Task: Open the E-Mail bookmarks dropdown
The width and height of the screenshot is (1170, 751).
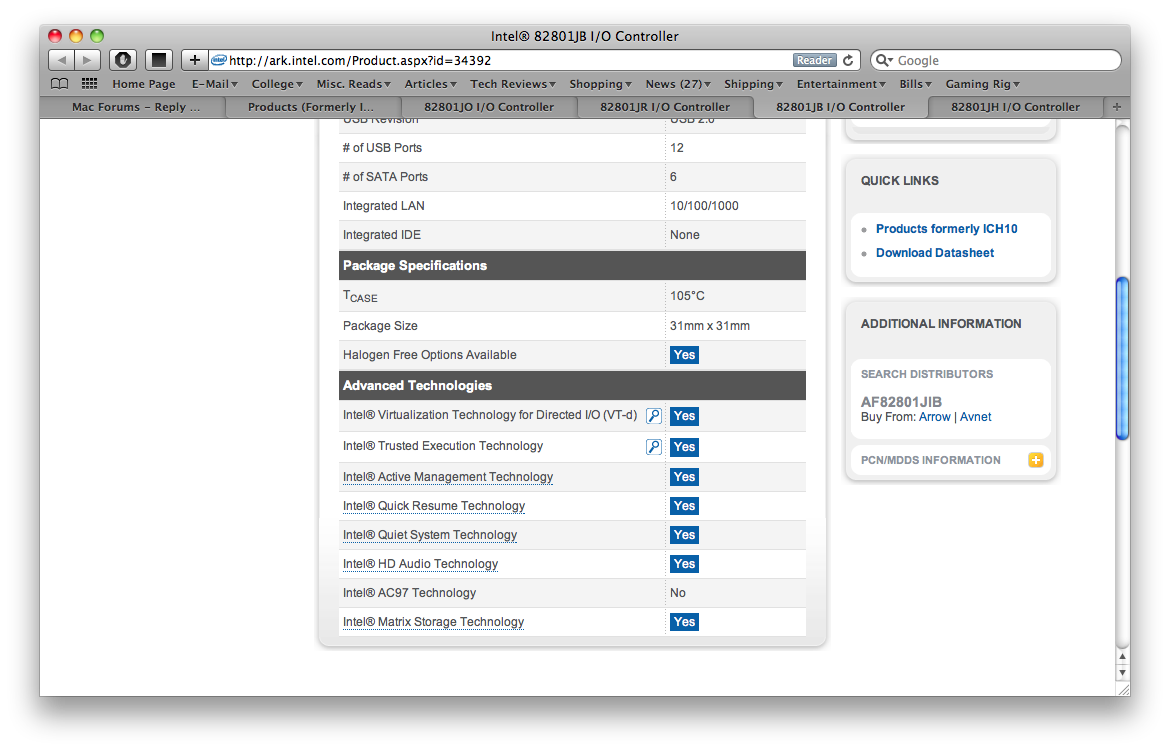Action: coord(214,84)
